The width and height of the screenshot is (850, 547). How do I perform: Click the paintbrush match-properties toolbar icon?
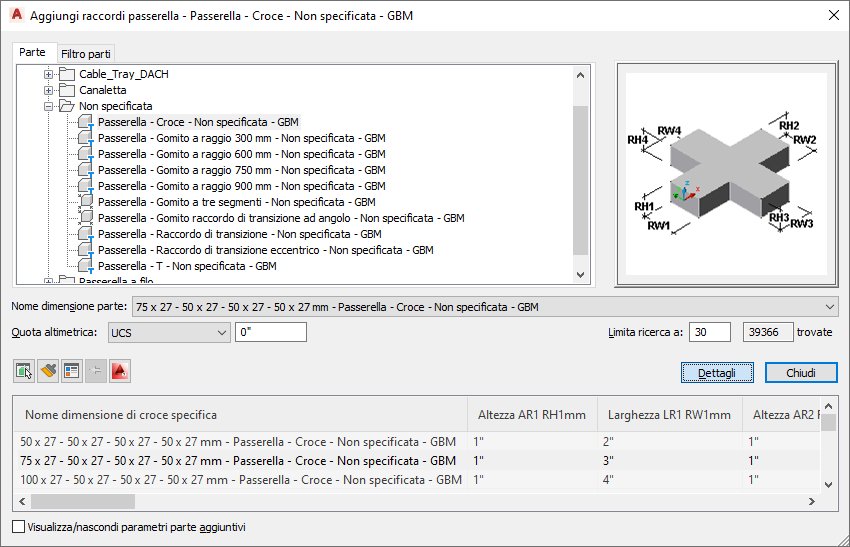pos(48,371)
